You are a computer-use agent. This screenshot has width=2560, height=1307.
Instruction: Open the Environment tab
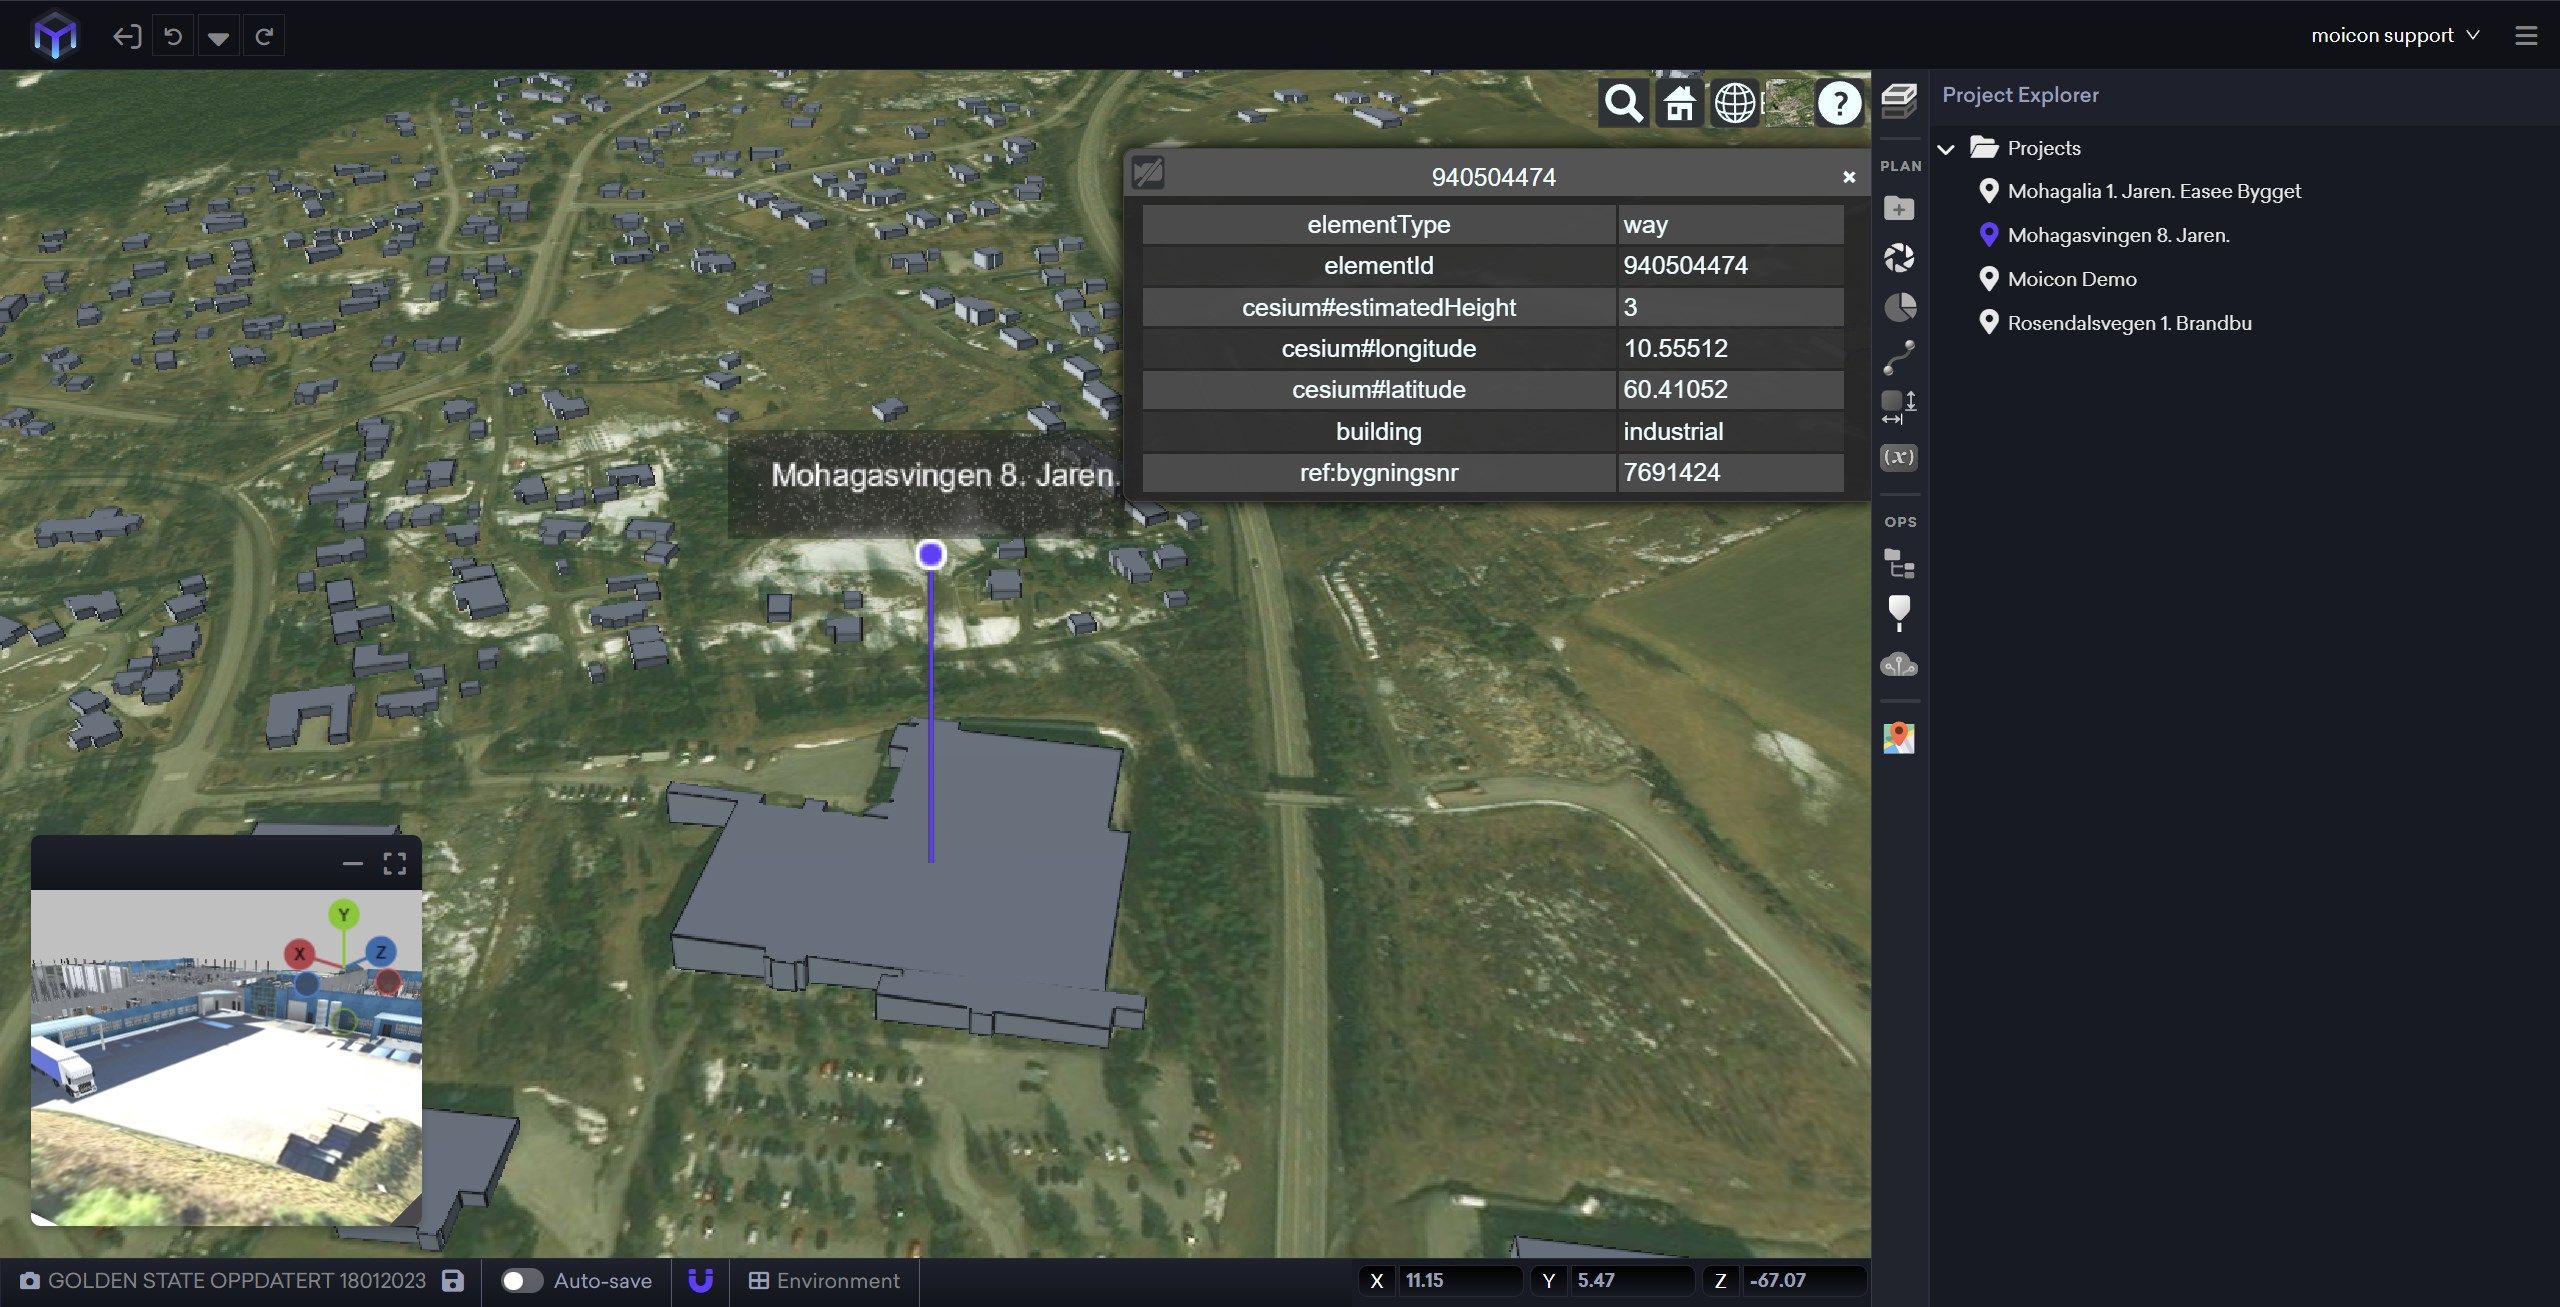click(x=825, y=1281)
